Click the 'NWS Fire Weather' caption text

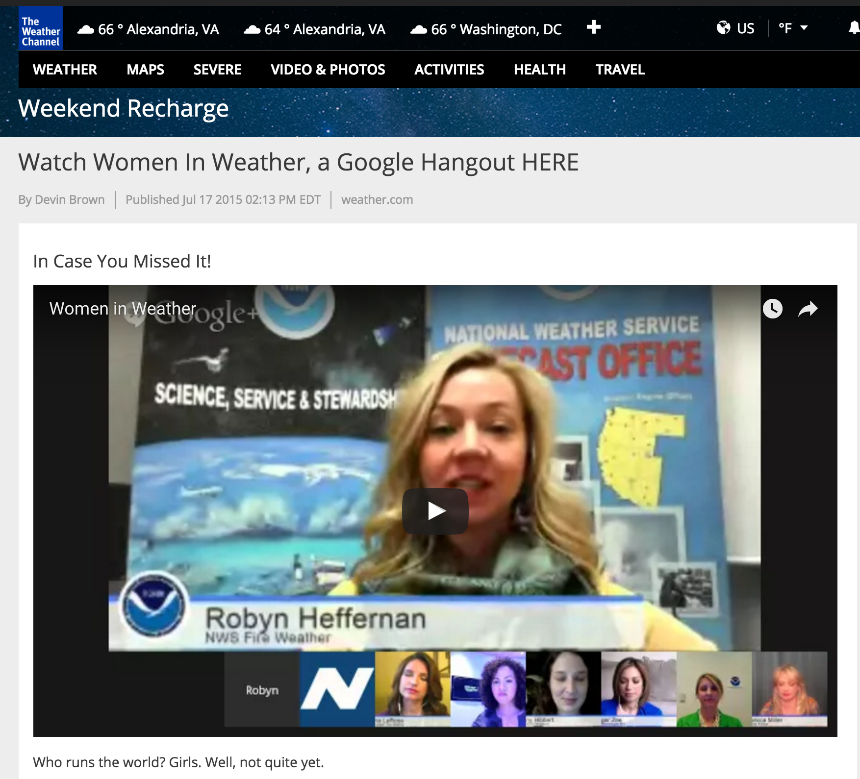(x=268, y=637)
